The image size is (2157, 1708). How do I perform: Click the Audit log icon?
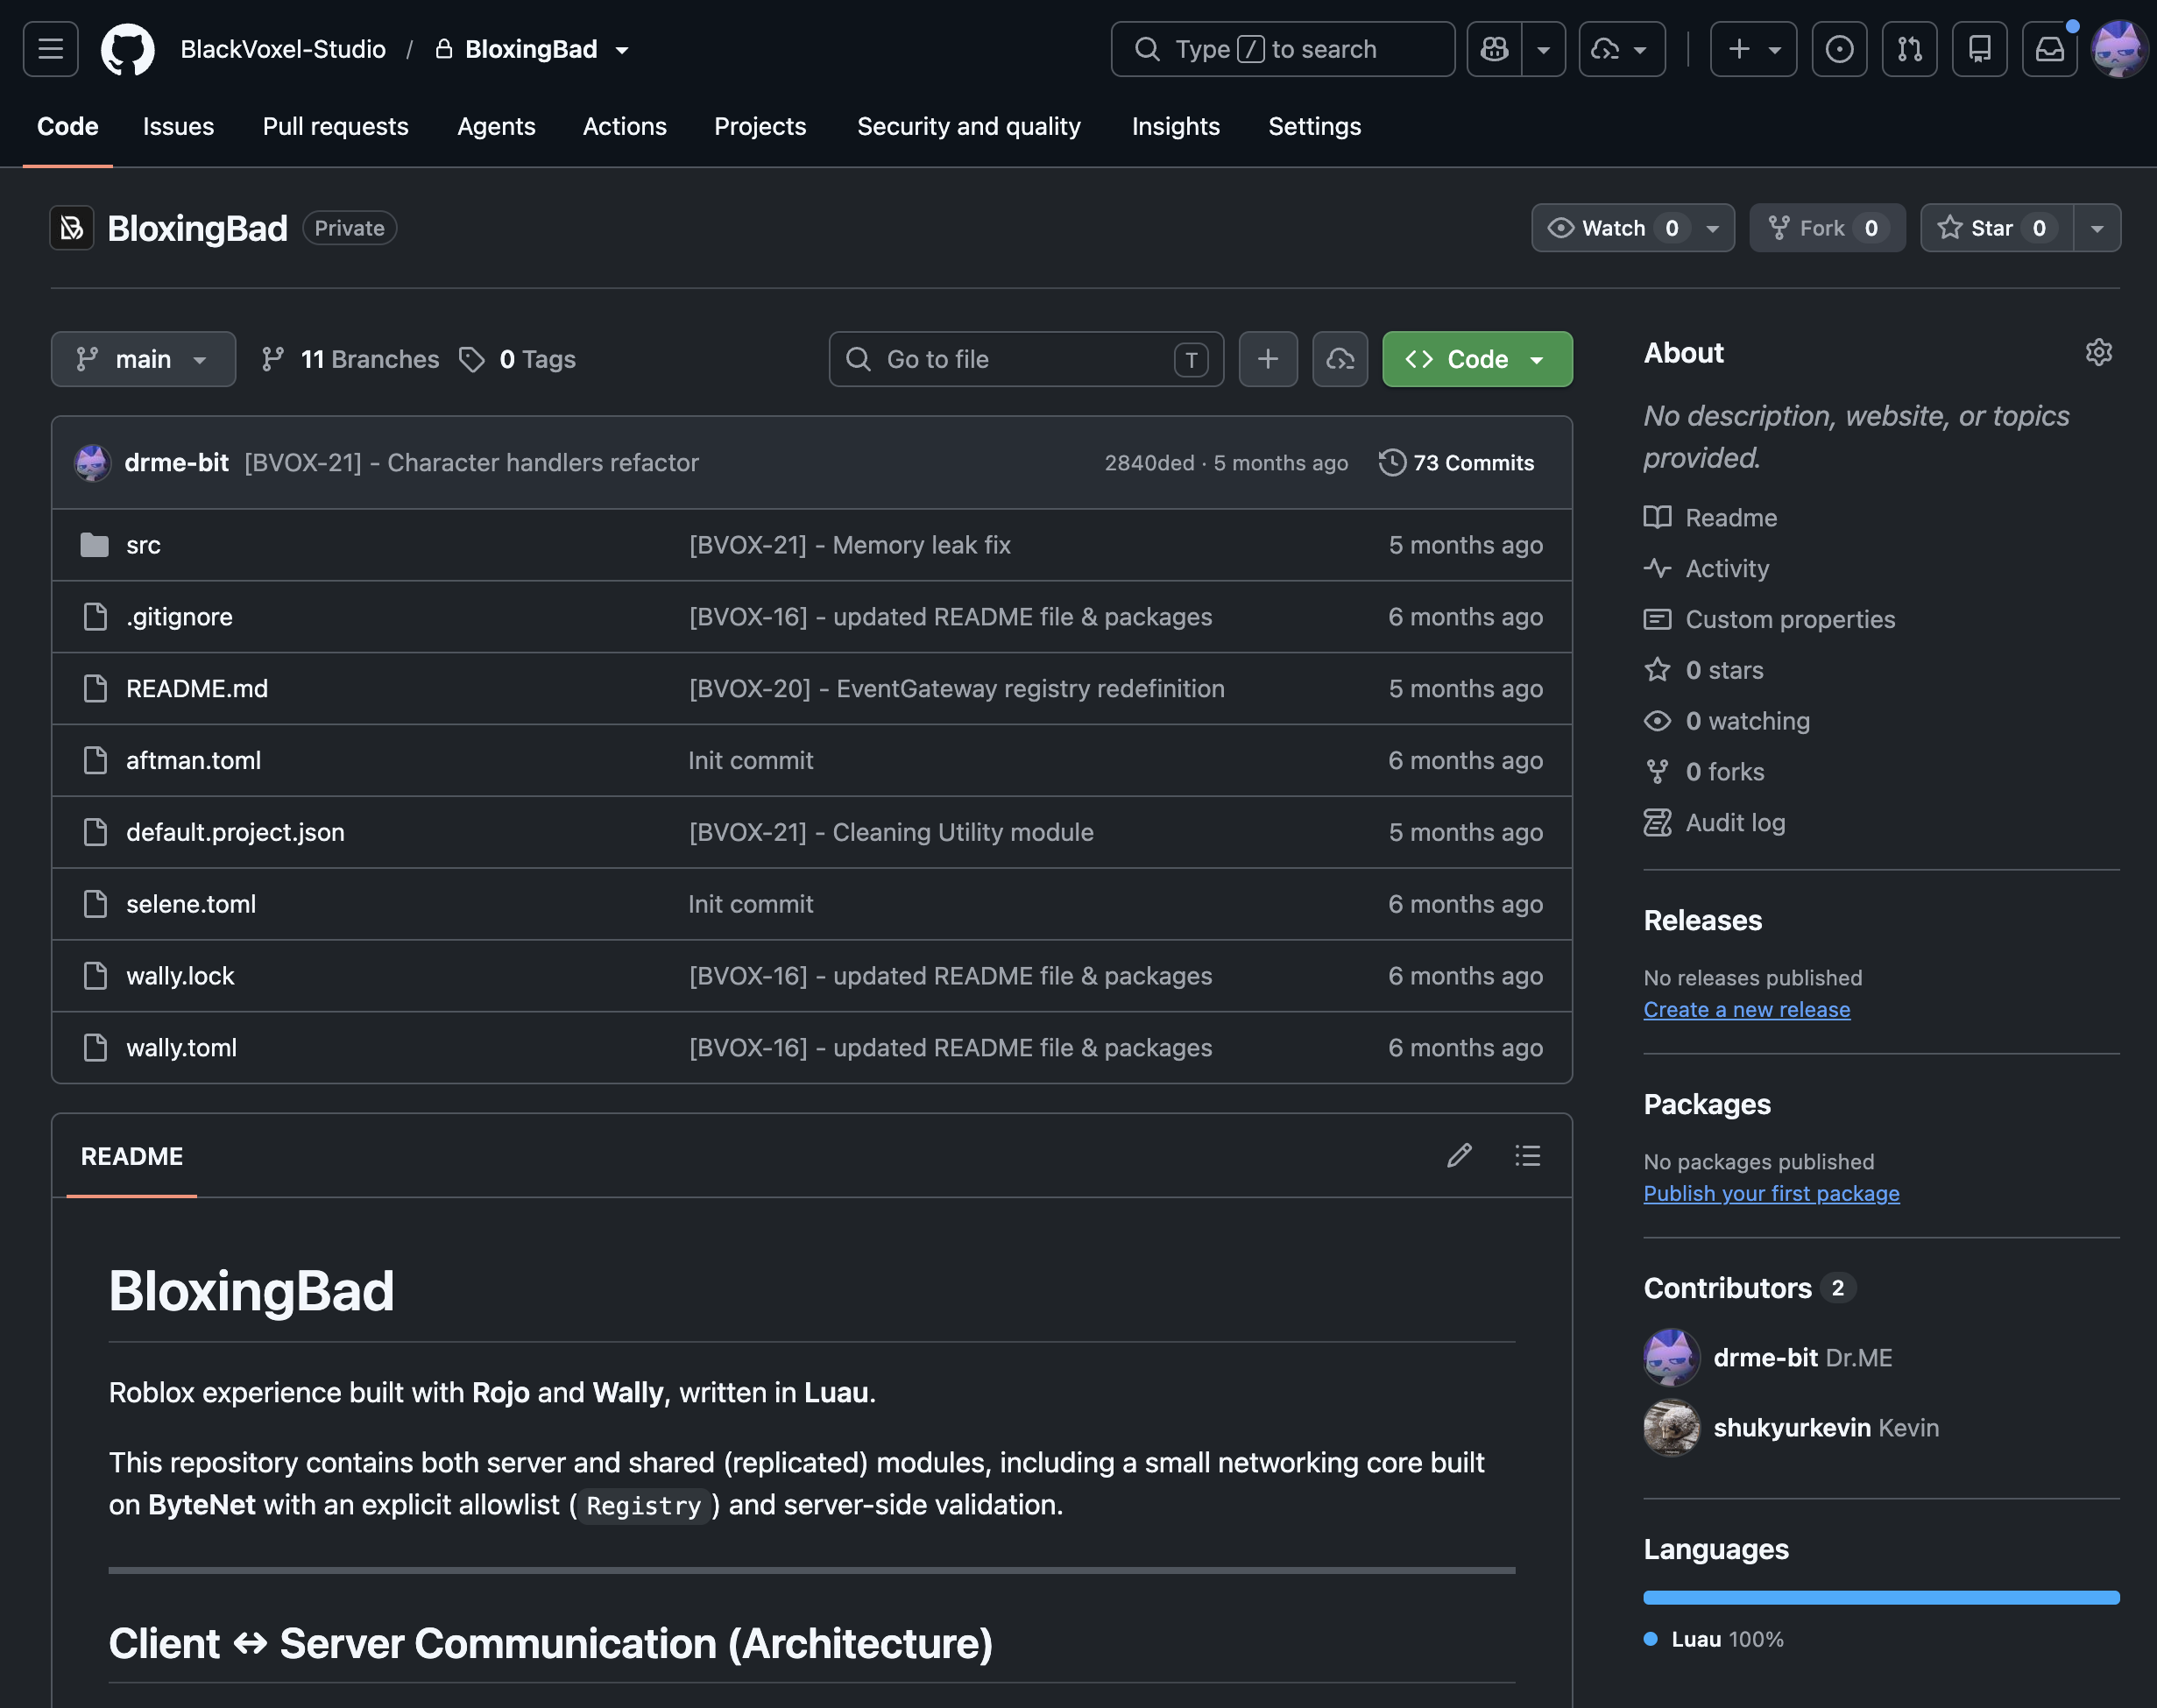[1657, 822]
